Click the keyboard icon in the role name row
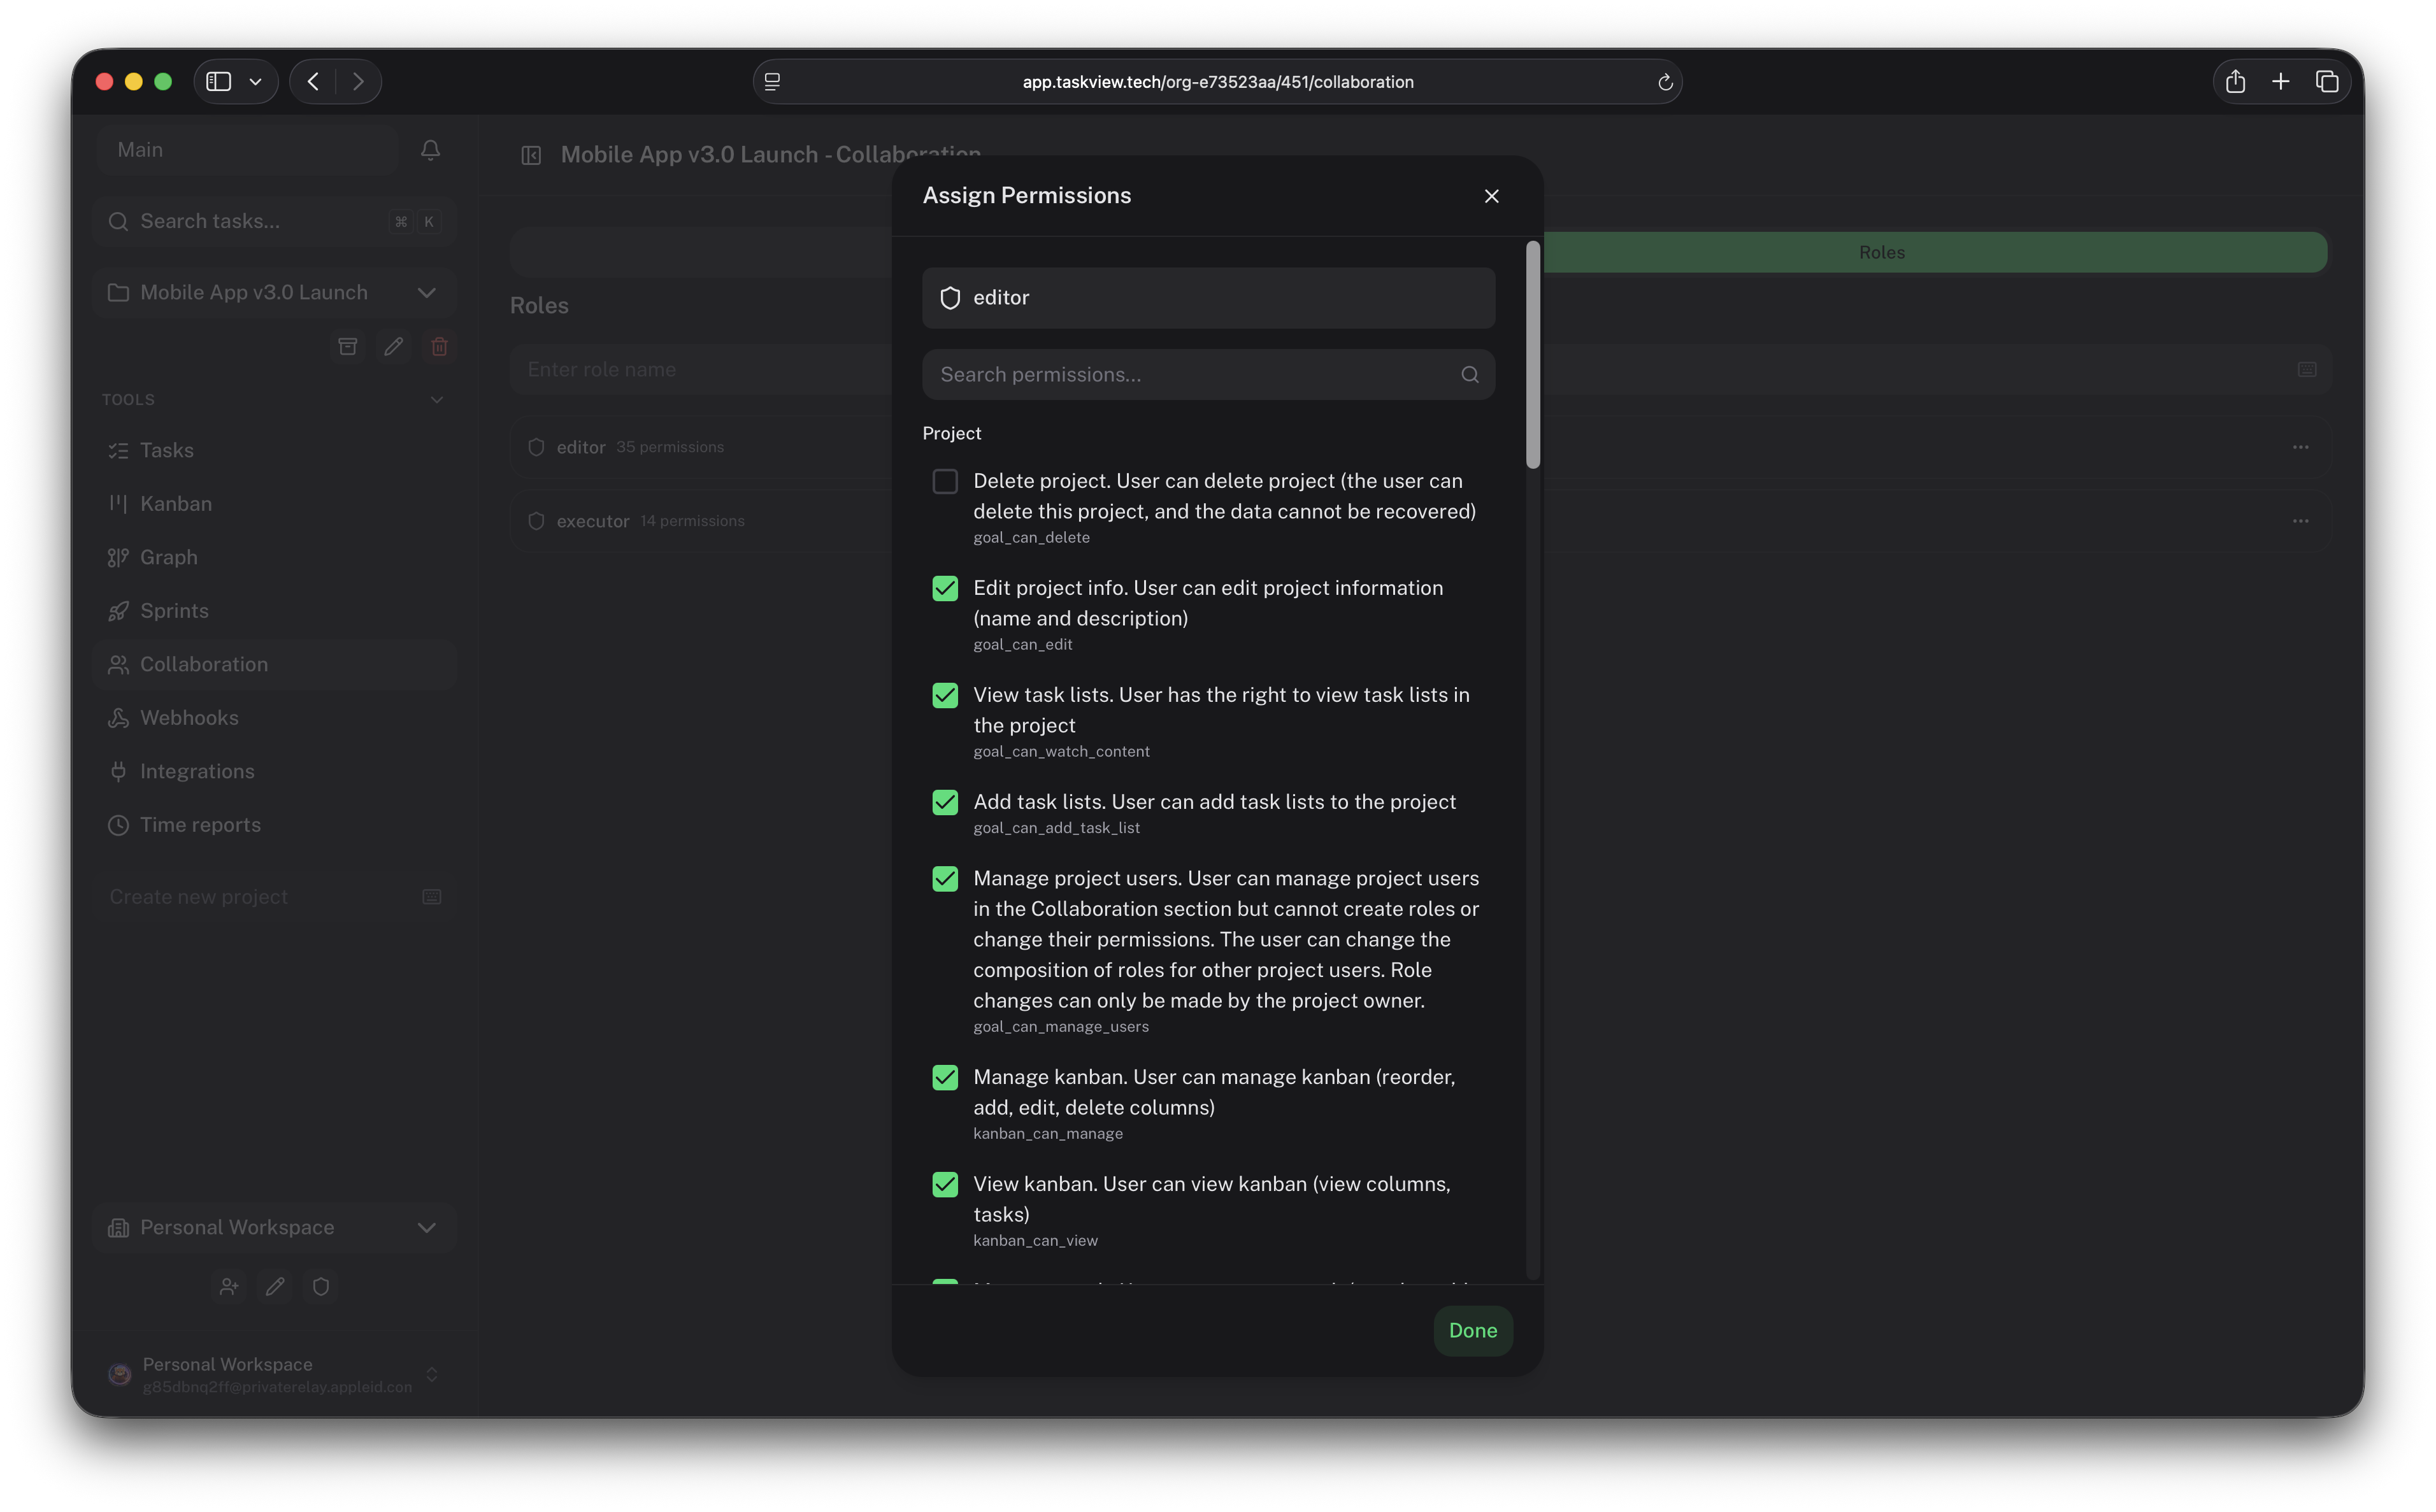2436x1512 pixels. (x=2307, y=370)
